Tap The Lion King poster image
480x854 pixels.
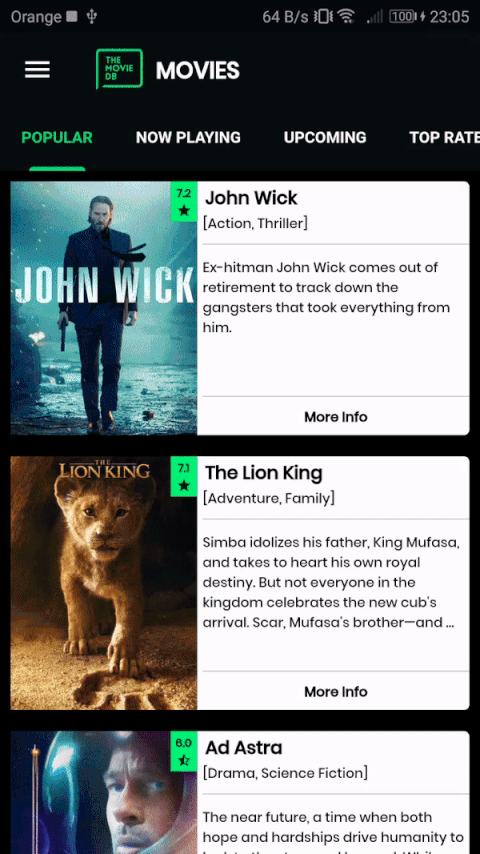104,583
